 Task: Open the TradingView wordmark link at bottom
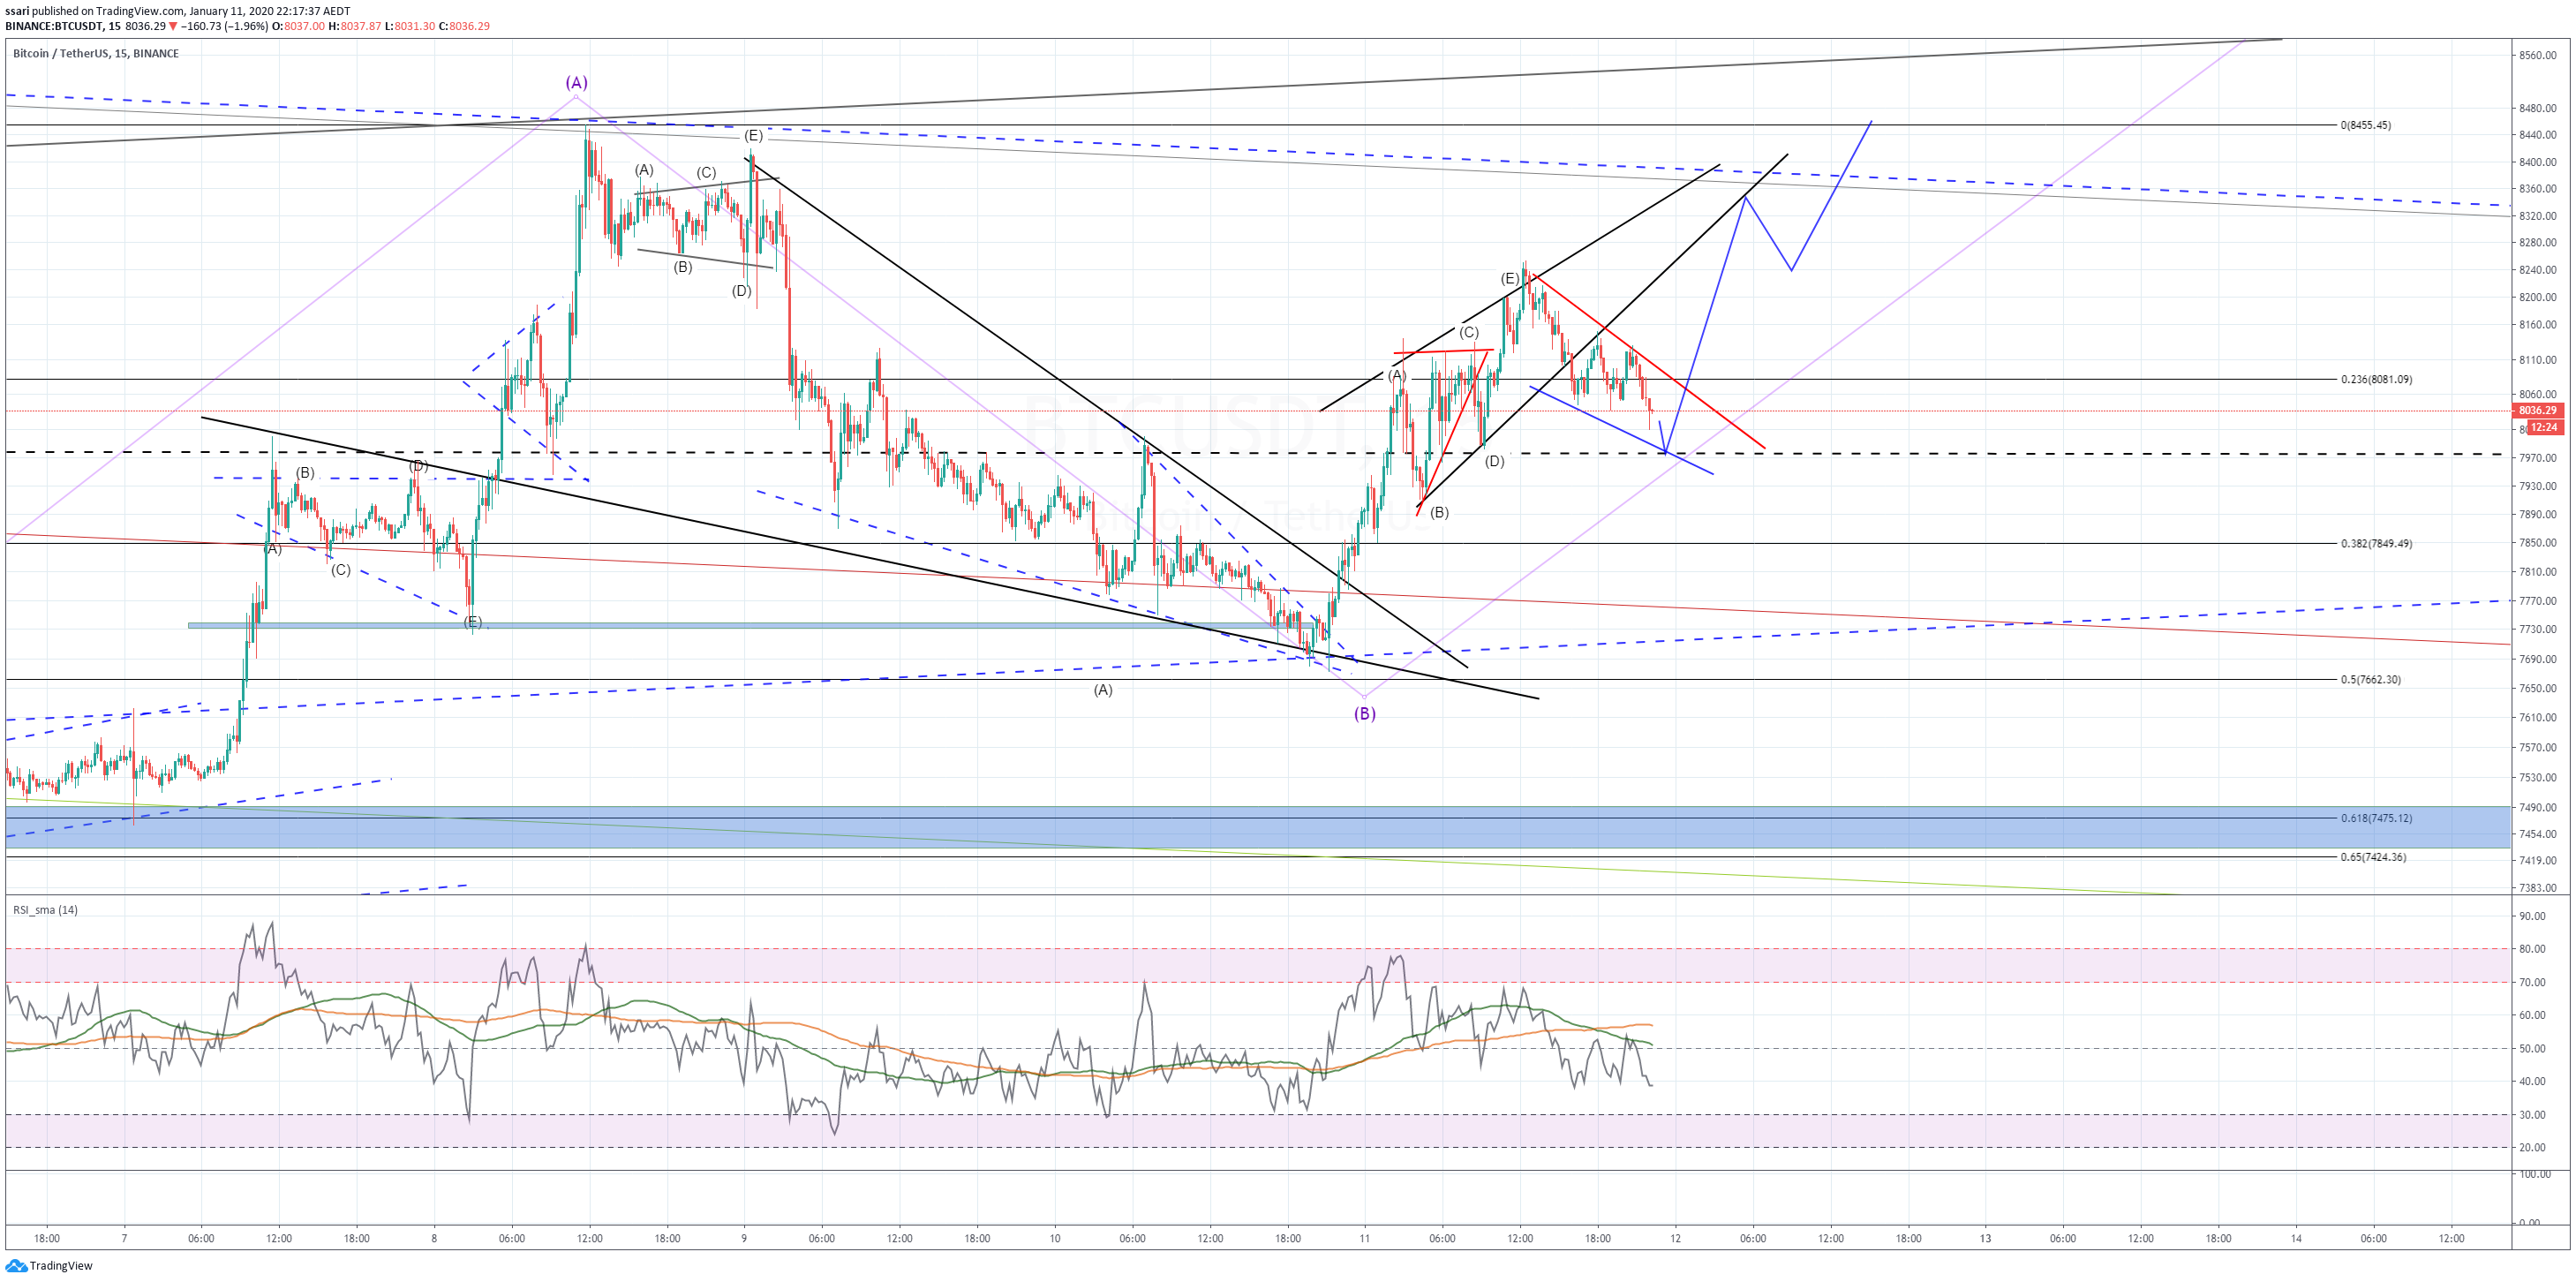61,1265
